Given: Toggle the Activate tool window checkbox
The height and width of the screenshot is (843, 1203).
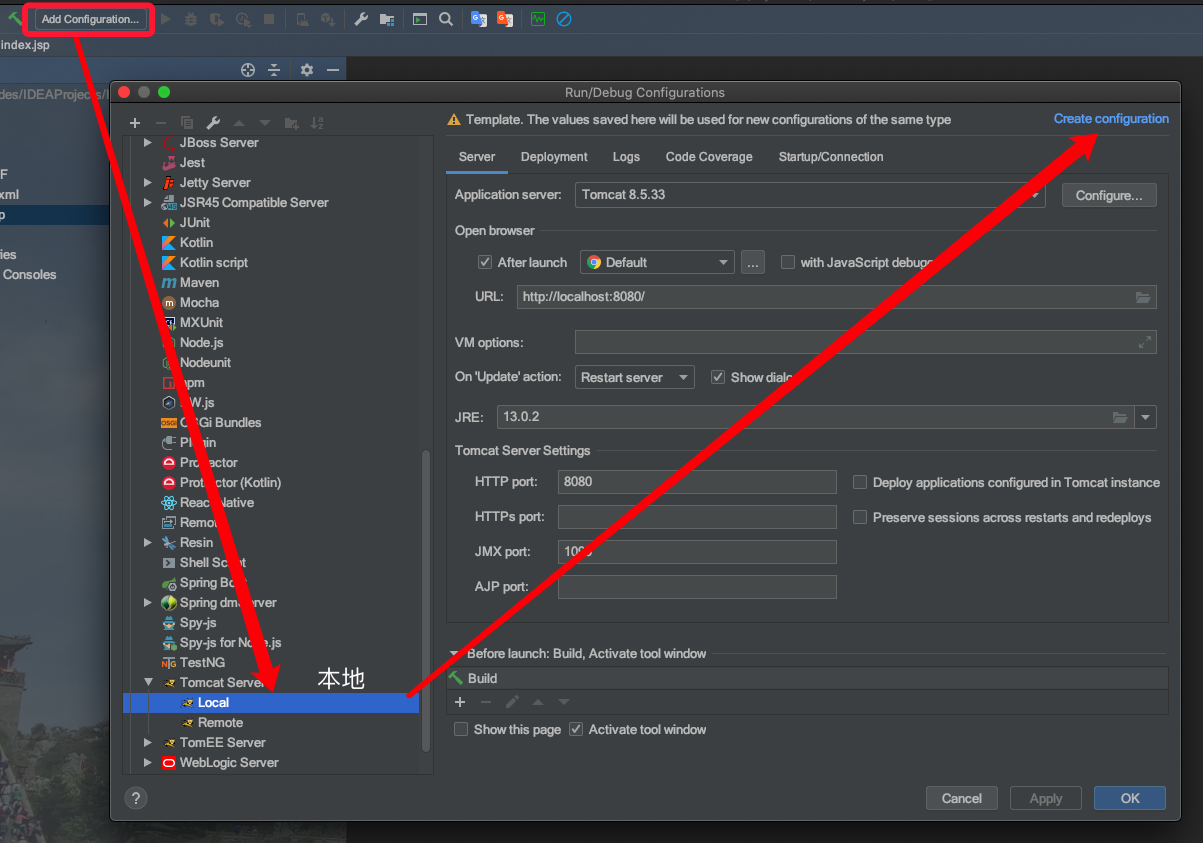Looking at the screenshot, I should pyautogui.click(x=576, y=729).
